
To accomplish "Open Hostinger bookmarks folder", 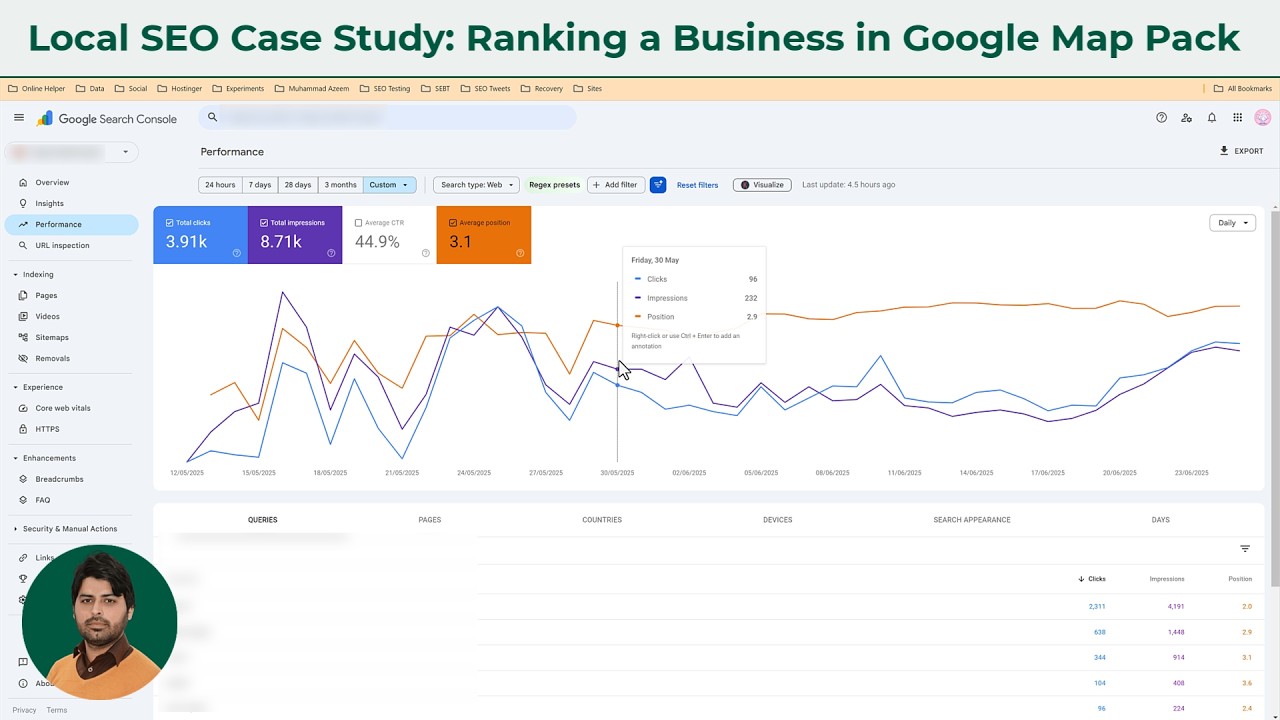I will [x=179, y=89].
